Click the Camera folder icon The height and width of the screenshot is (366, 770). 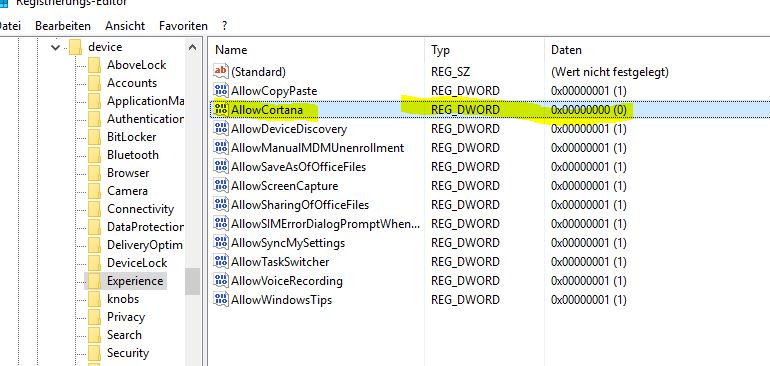pos(94,191)
